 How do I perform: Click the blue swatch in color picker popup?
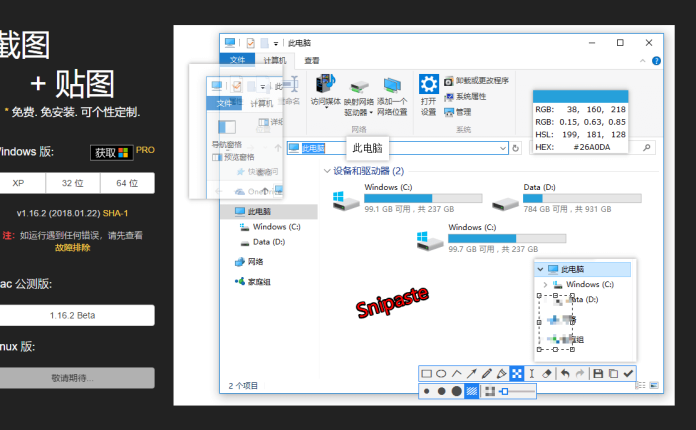(581, 97)
